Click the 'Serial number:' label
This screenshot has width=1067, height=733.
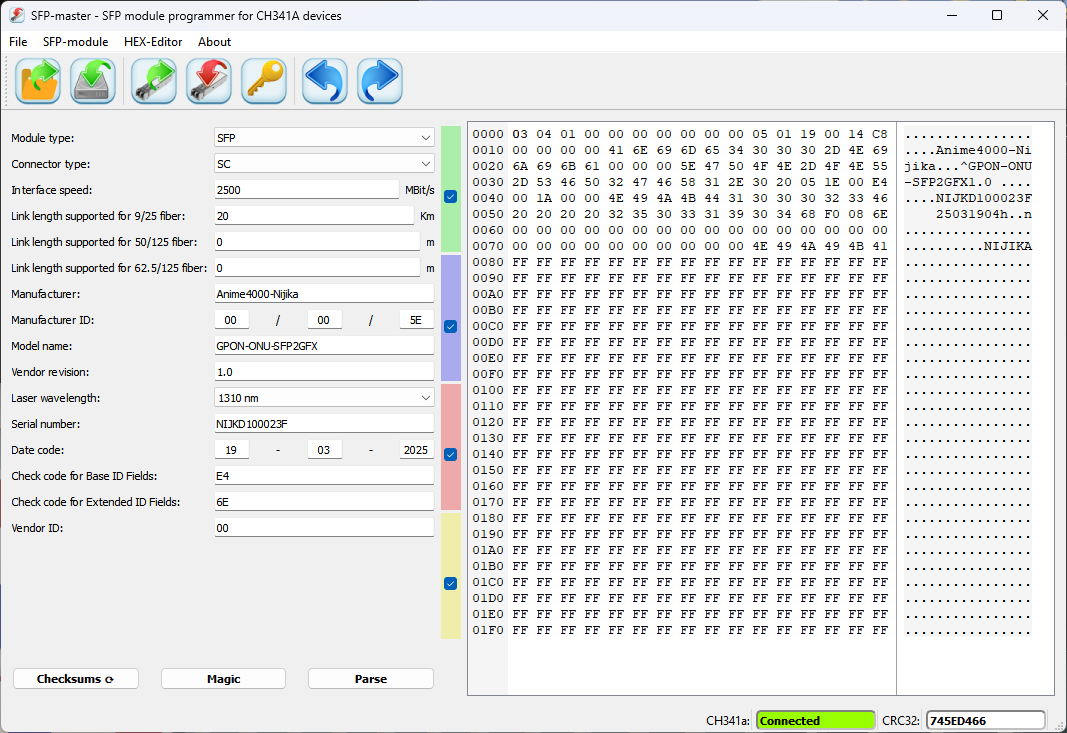pos(46,423)
